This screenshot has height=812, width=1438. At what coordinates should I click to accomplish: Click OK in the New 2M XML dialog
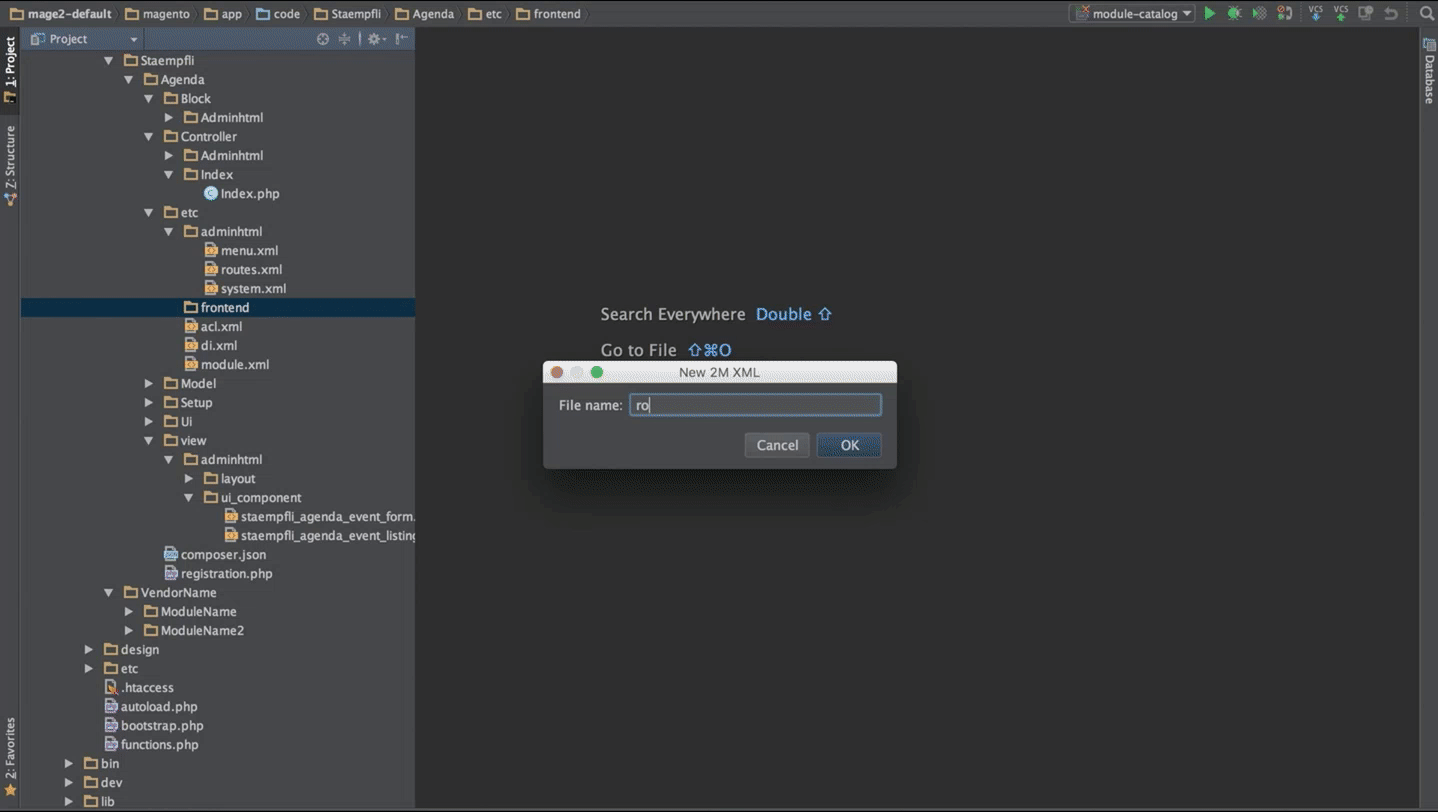849,445
